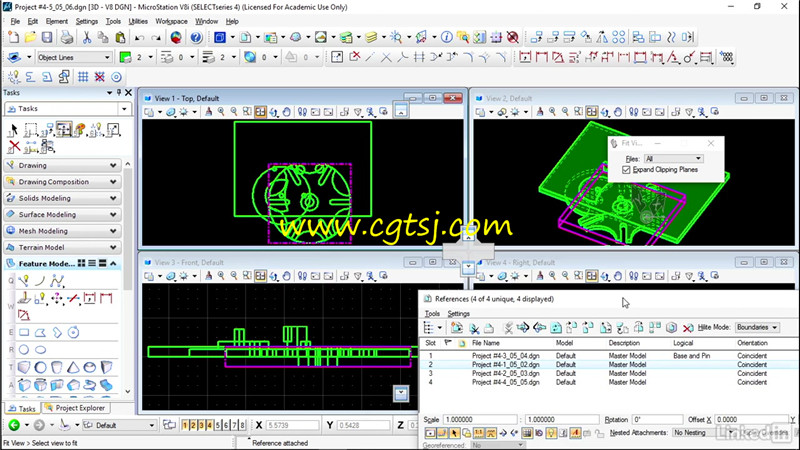This screenshot has height=450, width=800.
Task: Select the Place Arc tool in row Q
Action: [40, 281]
